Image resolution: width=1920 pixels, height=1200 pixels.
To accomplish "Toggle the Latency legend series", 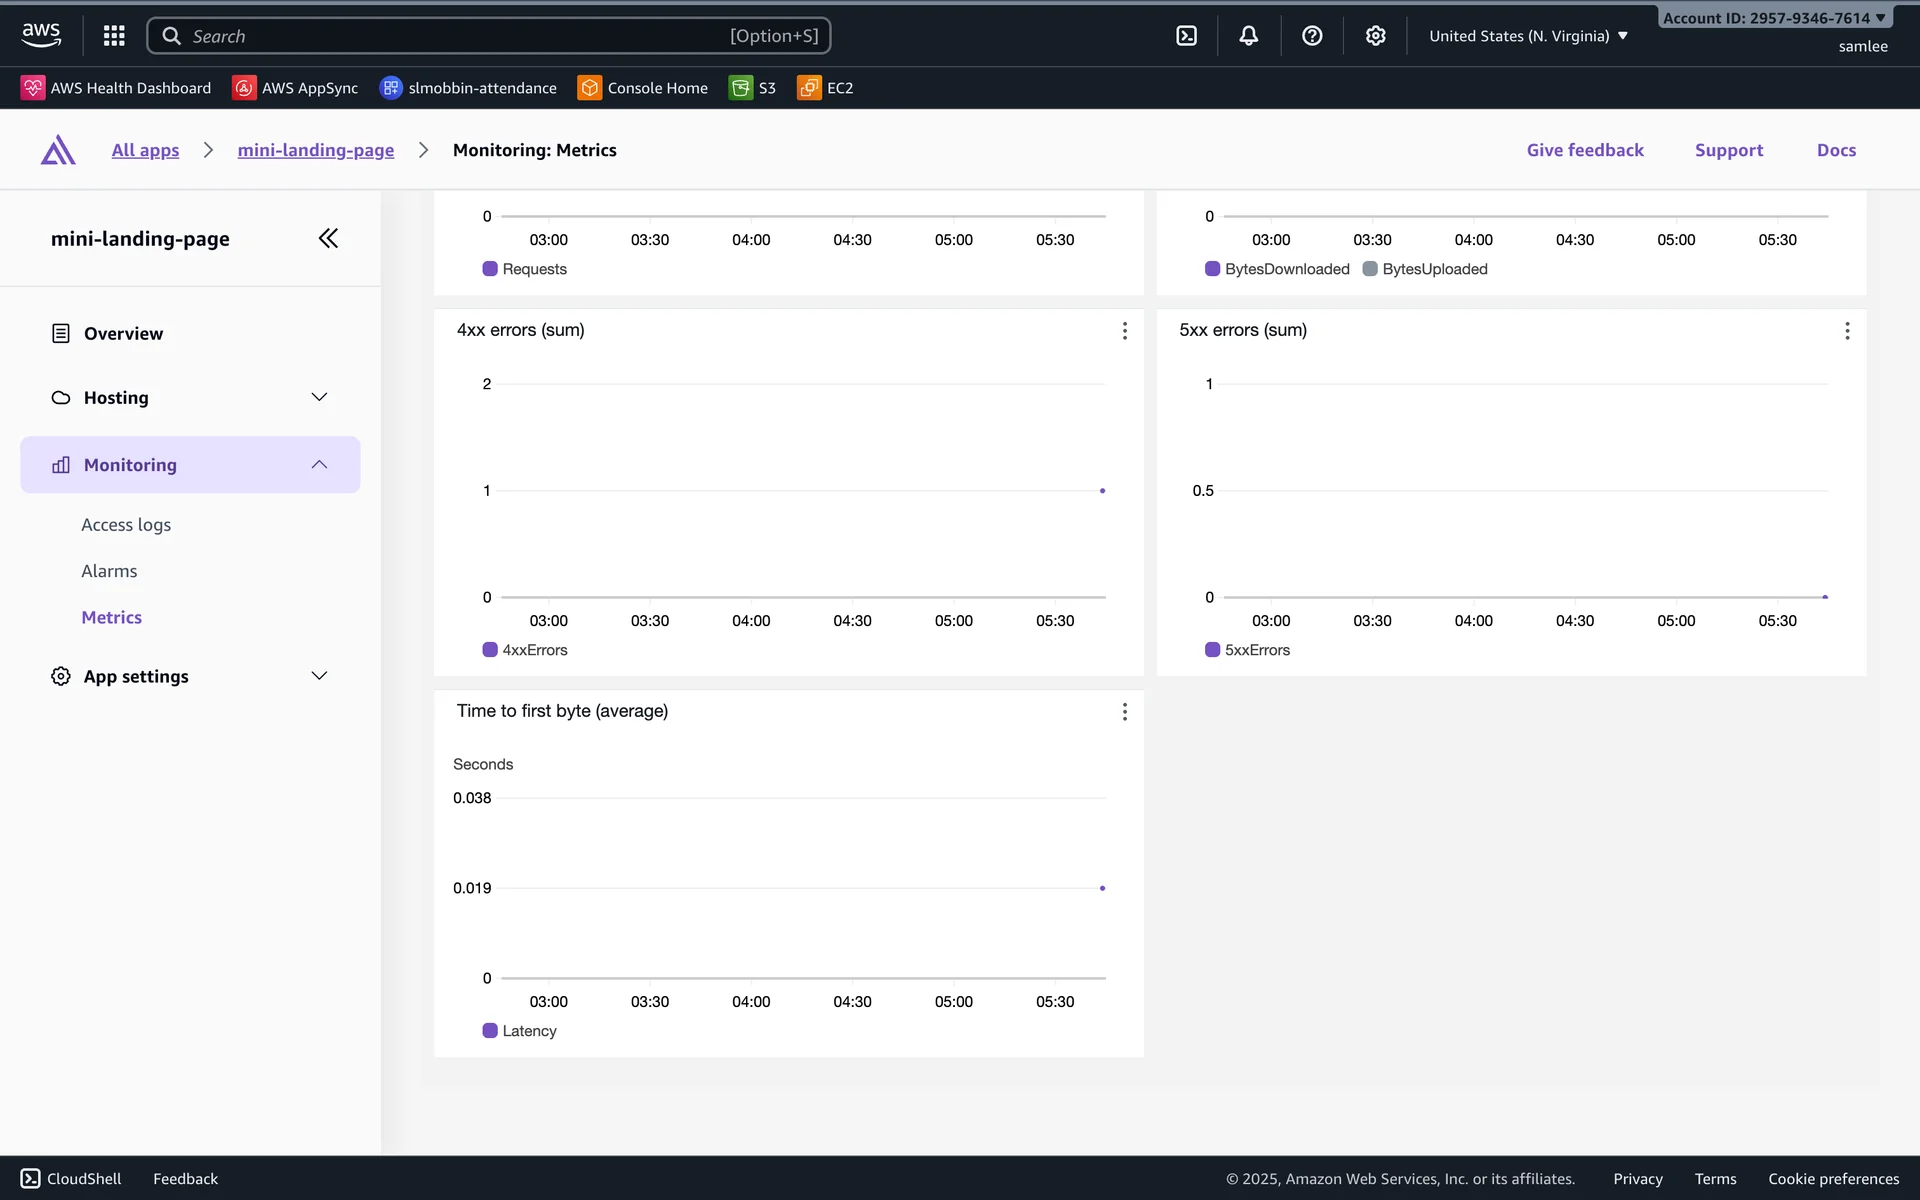I will point(520,1031).
